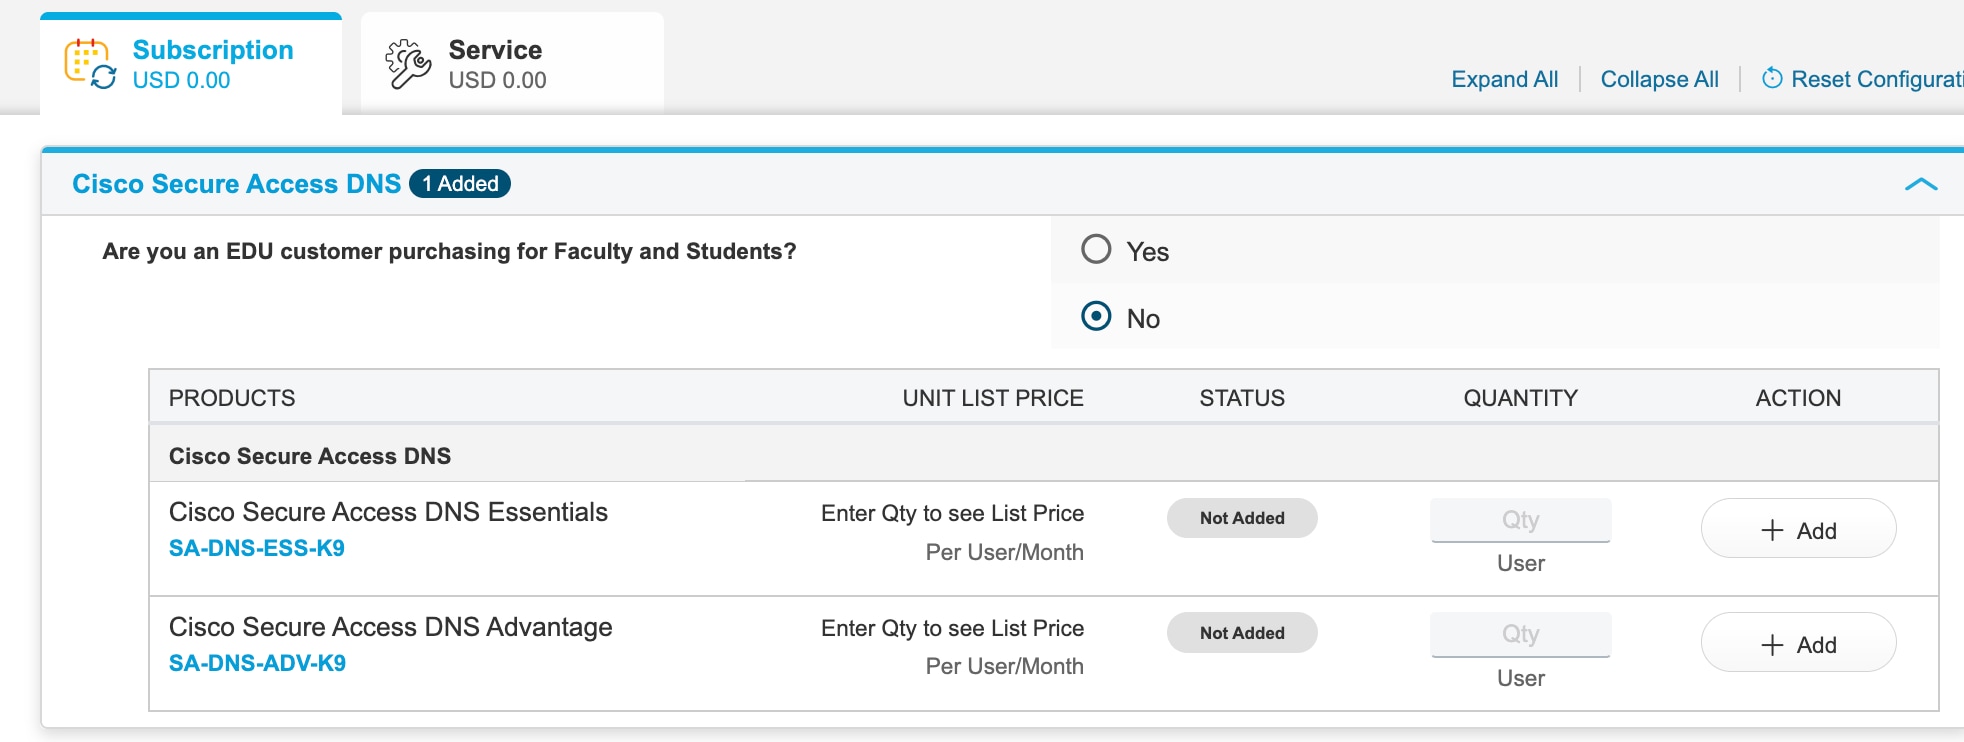Click Per User/Month text for DNS Advantage
The height and width of the screenshot is (742, 1964).
click(x=1004, y=666)
